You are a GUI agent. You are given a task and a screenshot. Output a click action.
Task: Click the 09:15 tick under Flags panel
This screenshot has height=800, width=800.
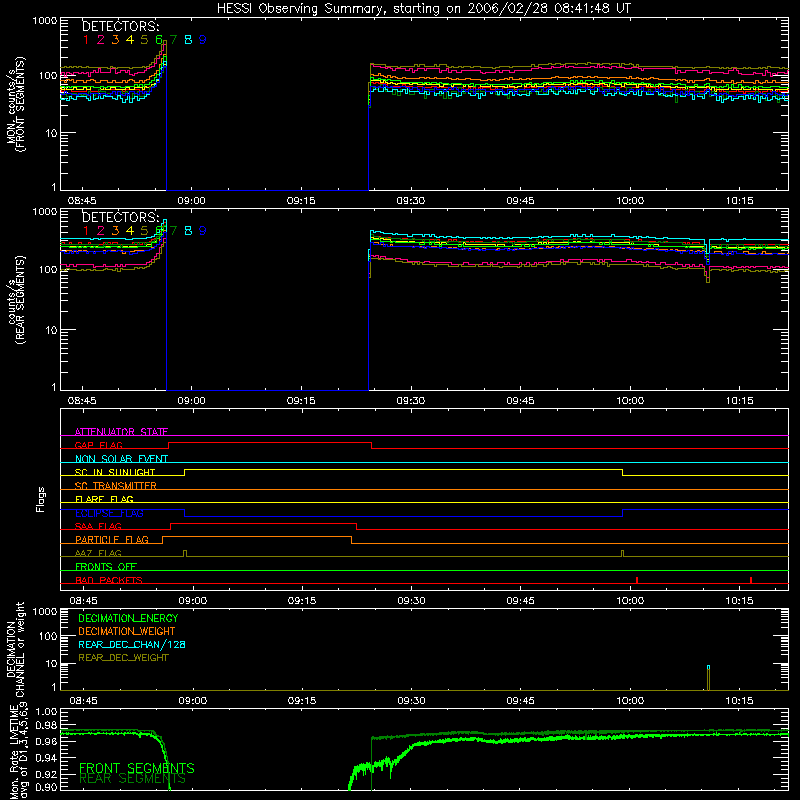point(302,601)
